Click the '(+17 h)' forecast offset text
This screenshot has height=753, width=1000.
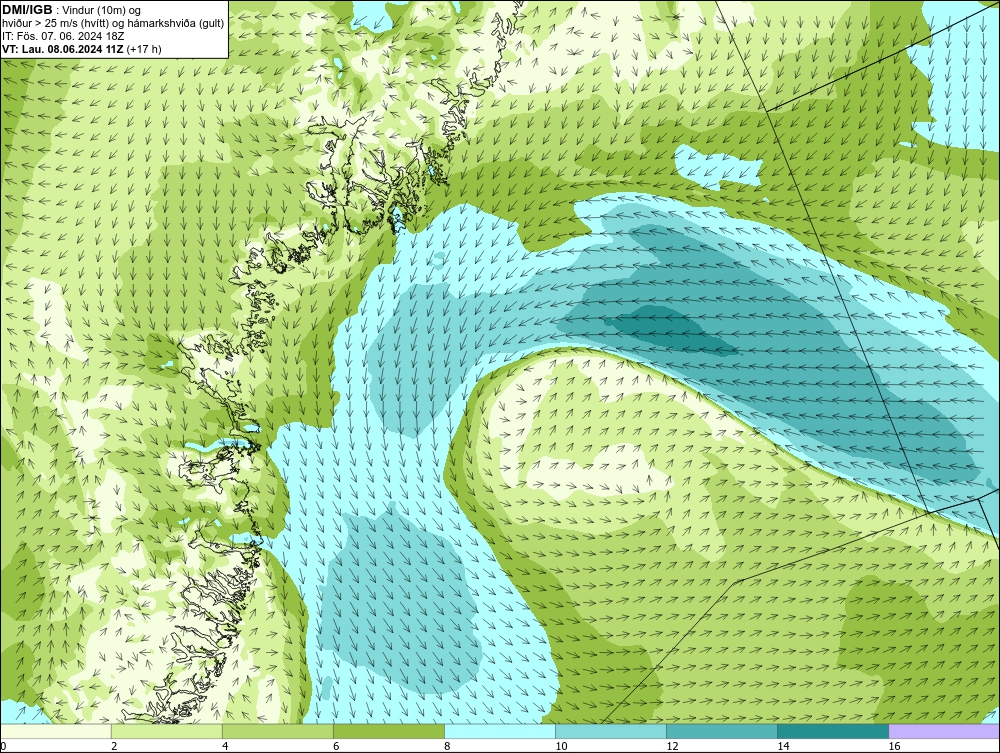145,49
